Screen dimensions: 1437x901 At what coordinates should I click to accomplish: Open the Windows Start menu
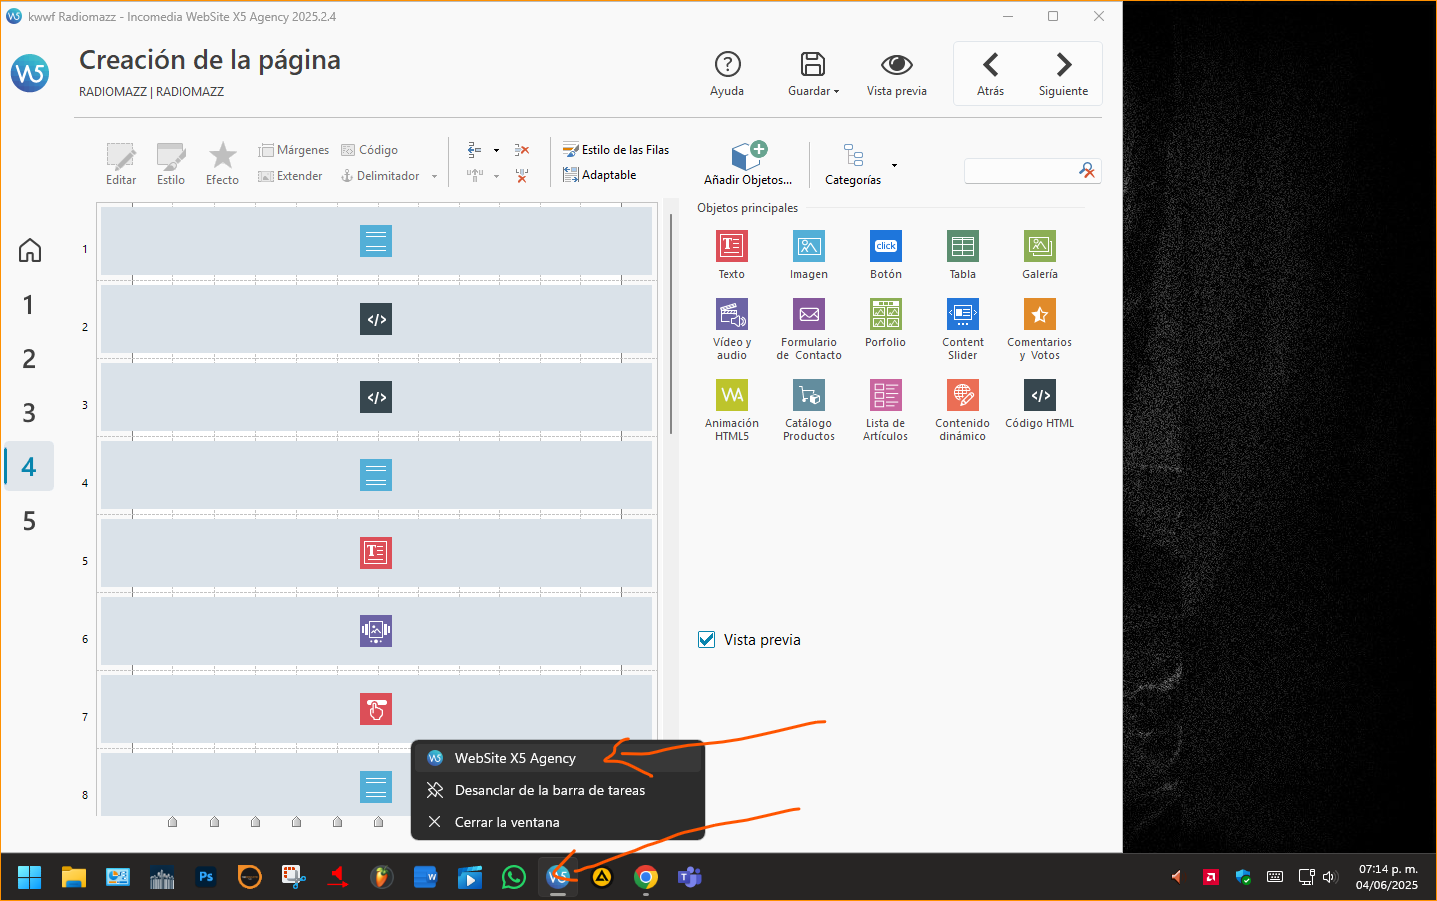30,877
